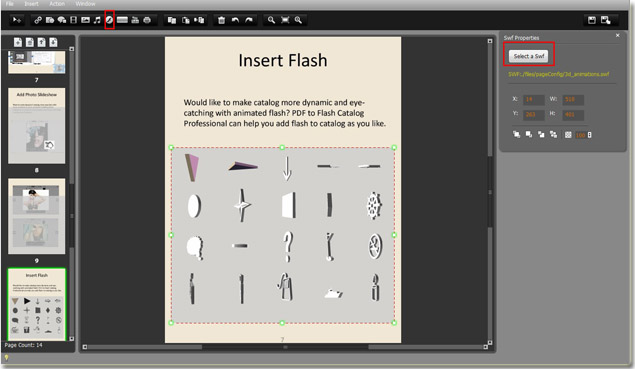Save and exit with the rightmost toolbar icon
This screenshot has height=369, width=635.
(605, 20)
